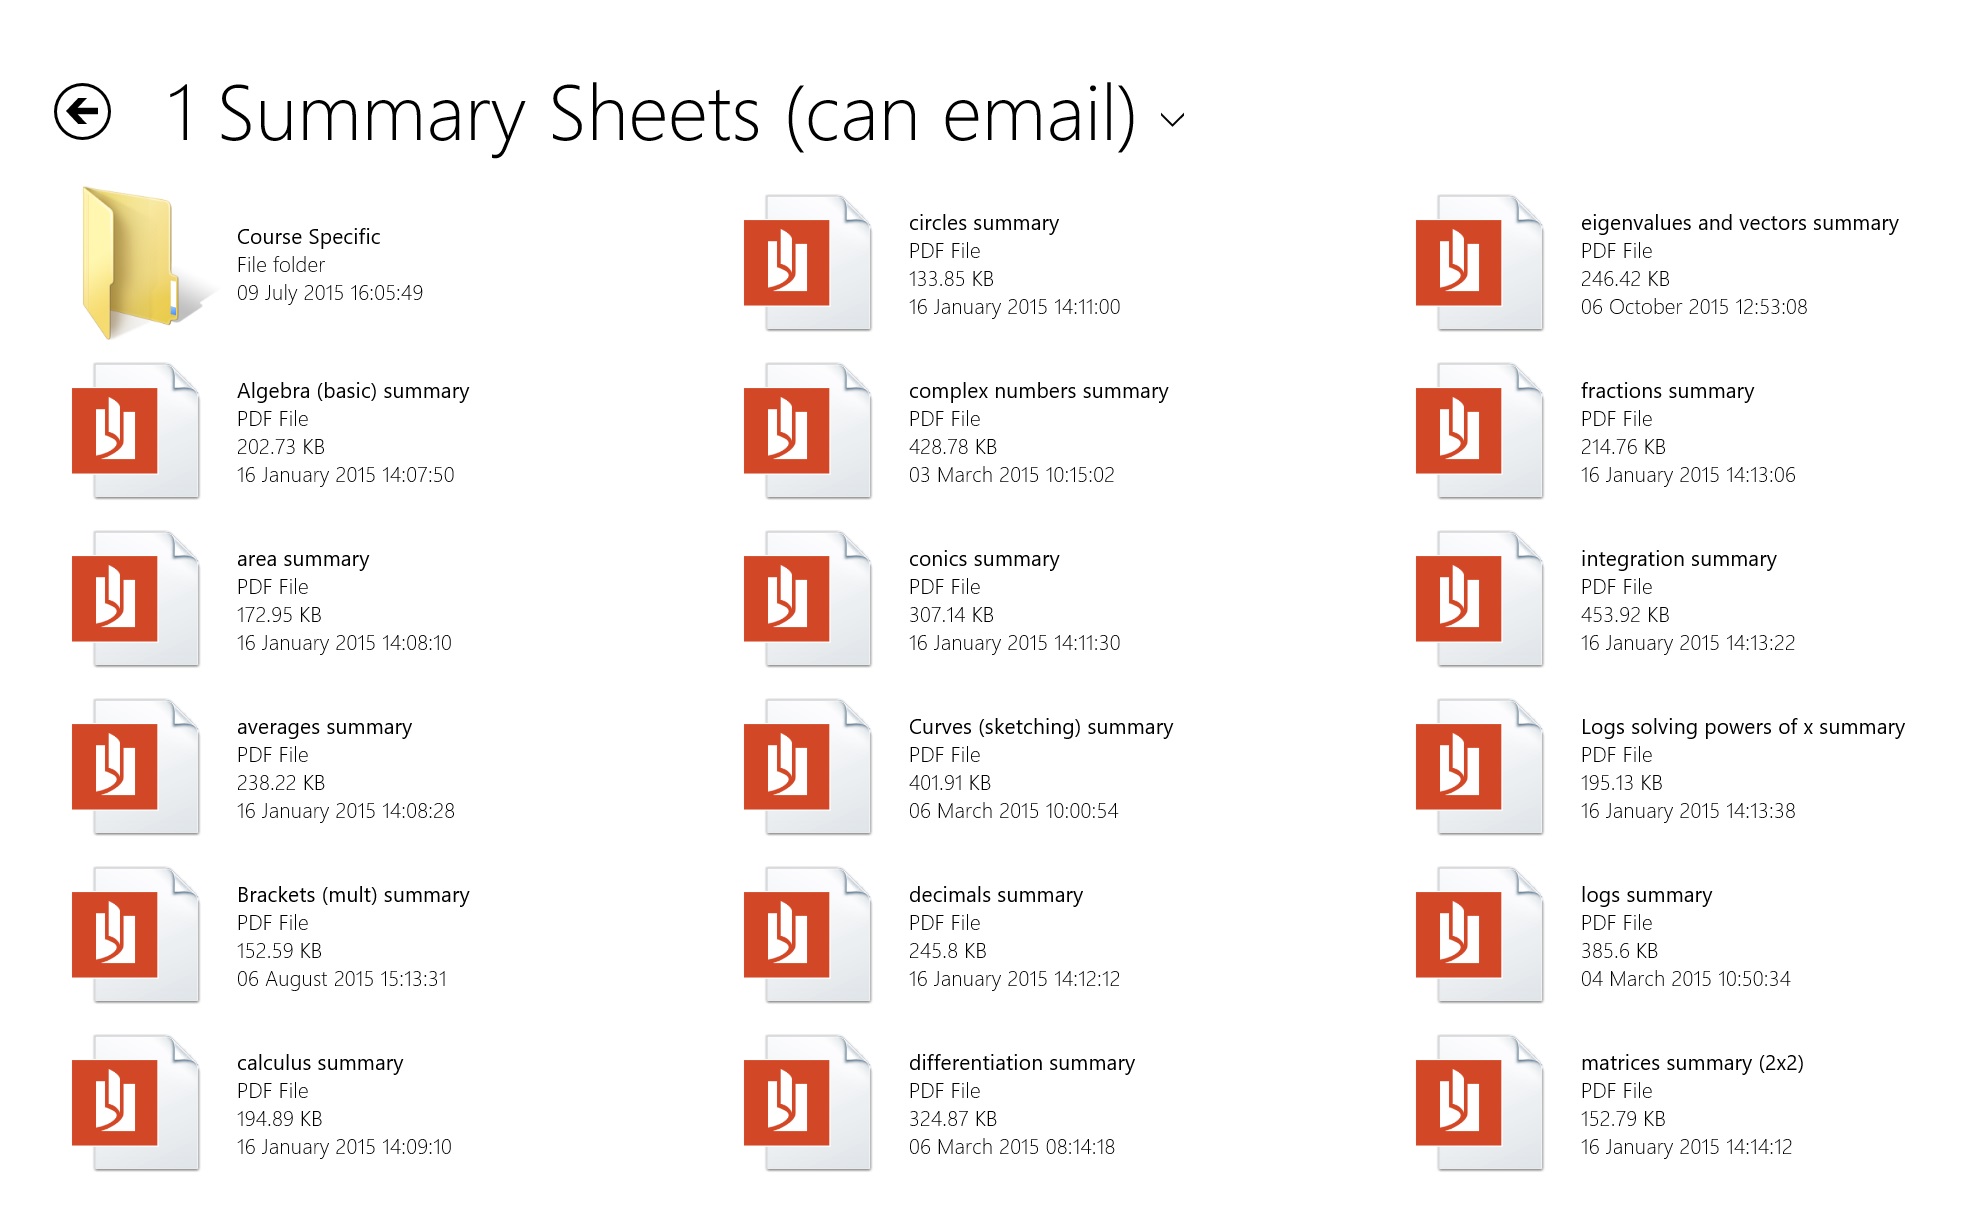Open the Course Specific folder icon

135,263
